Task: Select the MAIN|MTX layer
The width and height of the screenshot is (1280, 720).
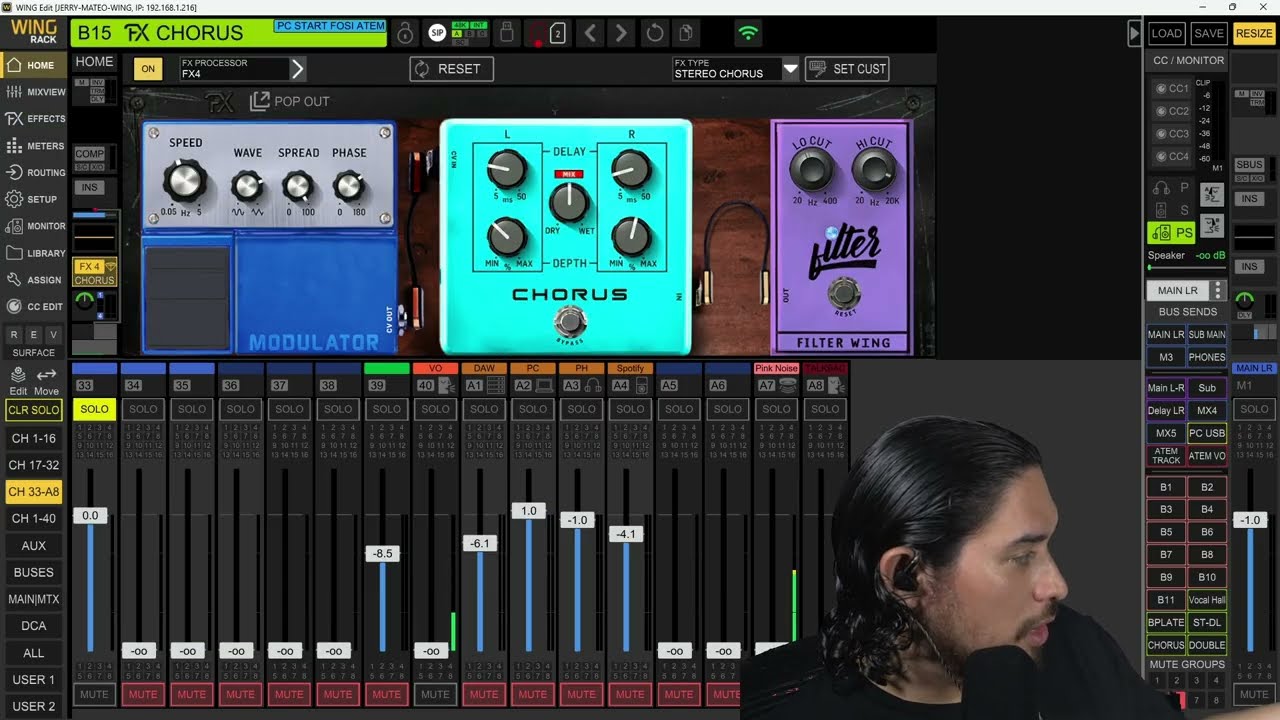Action: pos(34,599)
